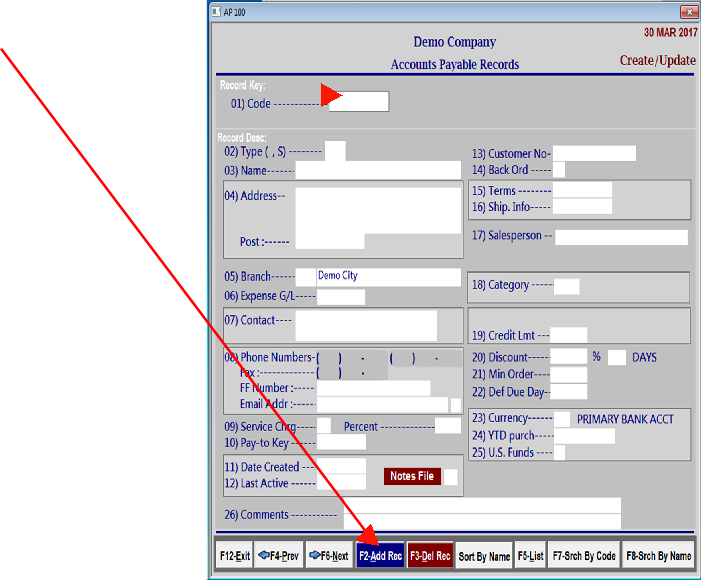
Task: Click the Branch field showing Demo City
Action: (x=387, y=276)
